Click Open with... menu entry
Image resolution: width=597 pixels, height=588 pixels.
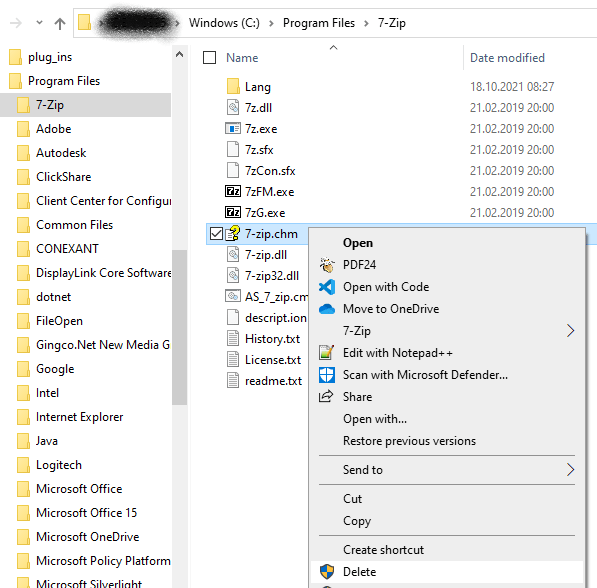[x=375, y=419]
